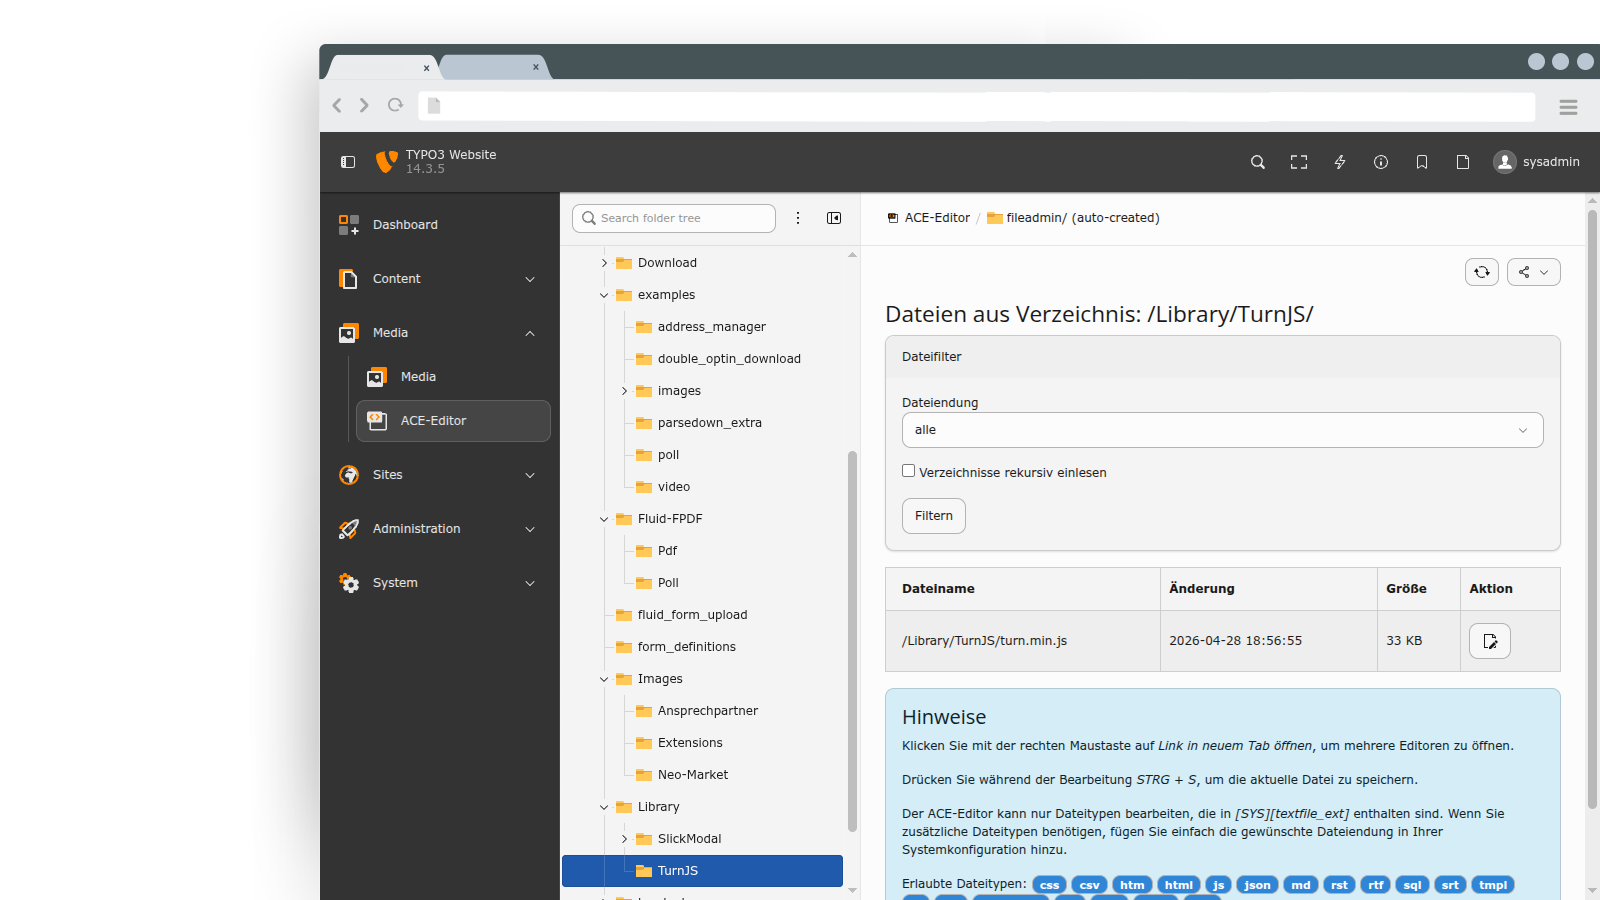Open the bookmarks icon in header
This screenshot has height=900, width=1600.
coord(1422,162)
